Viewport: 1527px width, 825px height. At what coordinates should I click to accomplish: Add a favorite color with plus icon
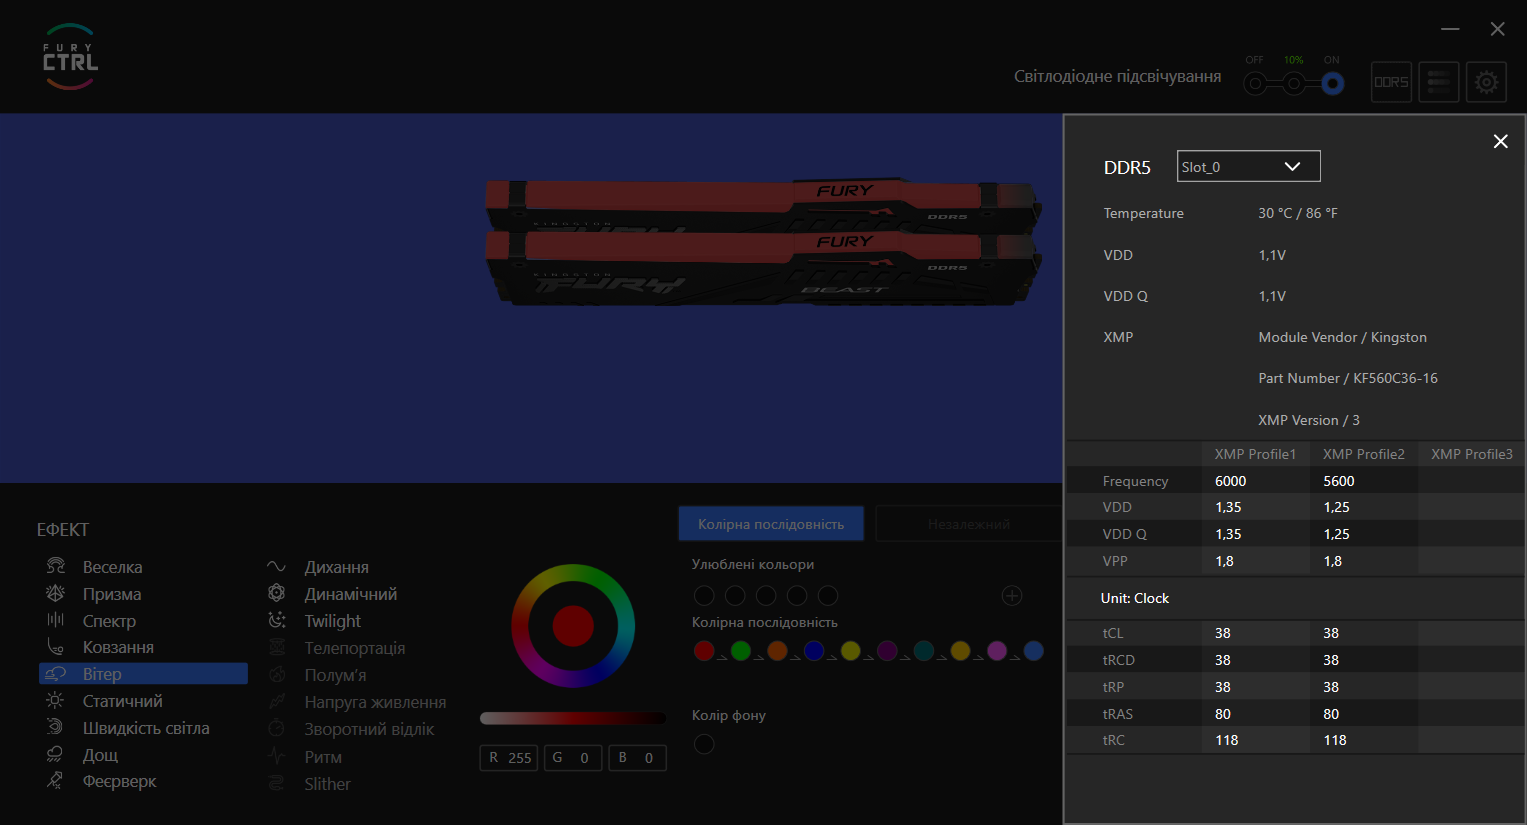click(1012, 596)
